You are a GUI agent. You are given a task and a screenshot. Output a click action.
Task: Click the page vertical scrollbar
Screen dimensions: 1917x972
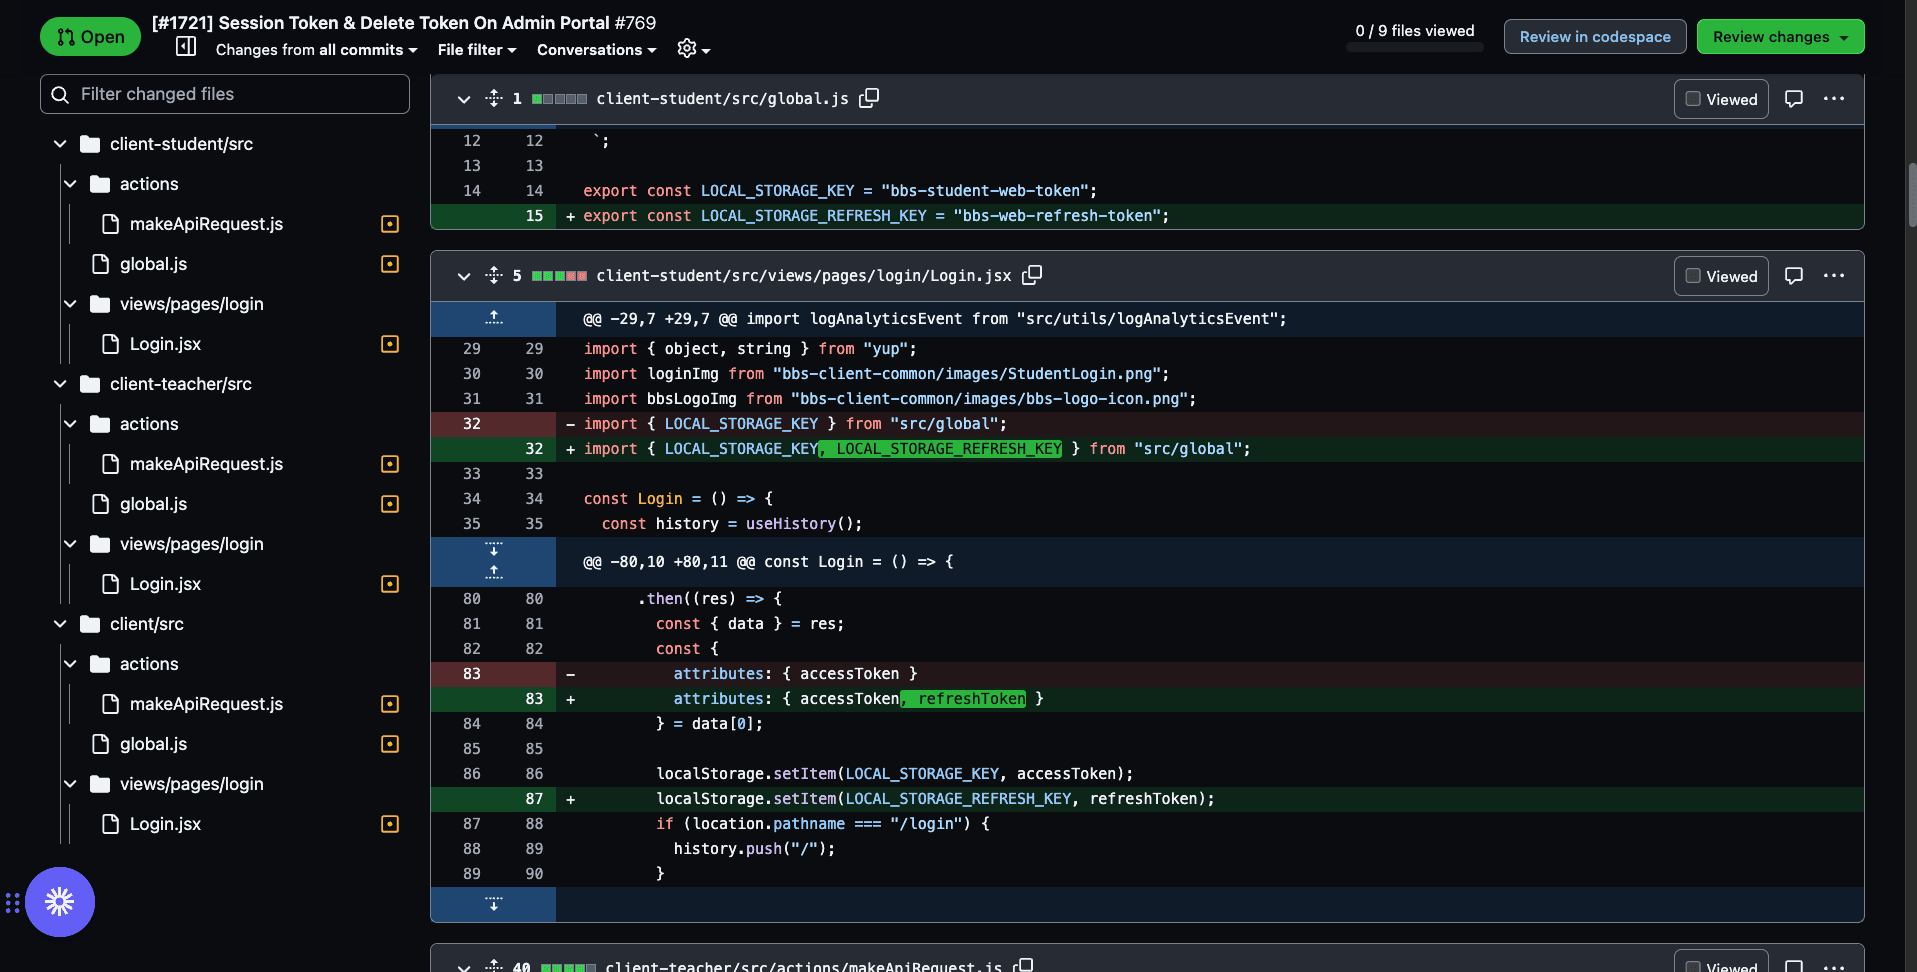(1911, 195)
